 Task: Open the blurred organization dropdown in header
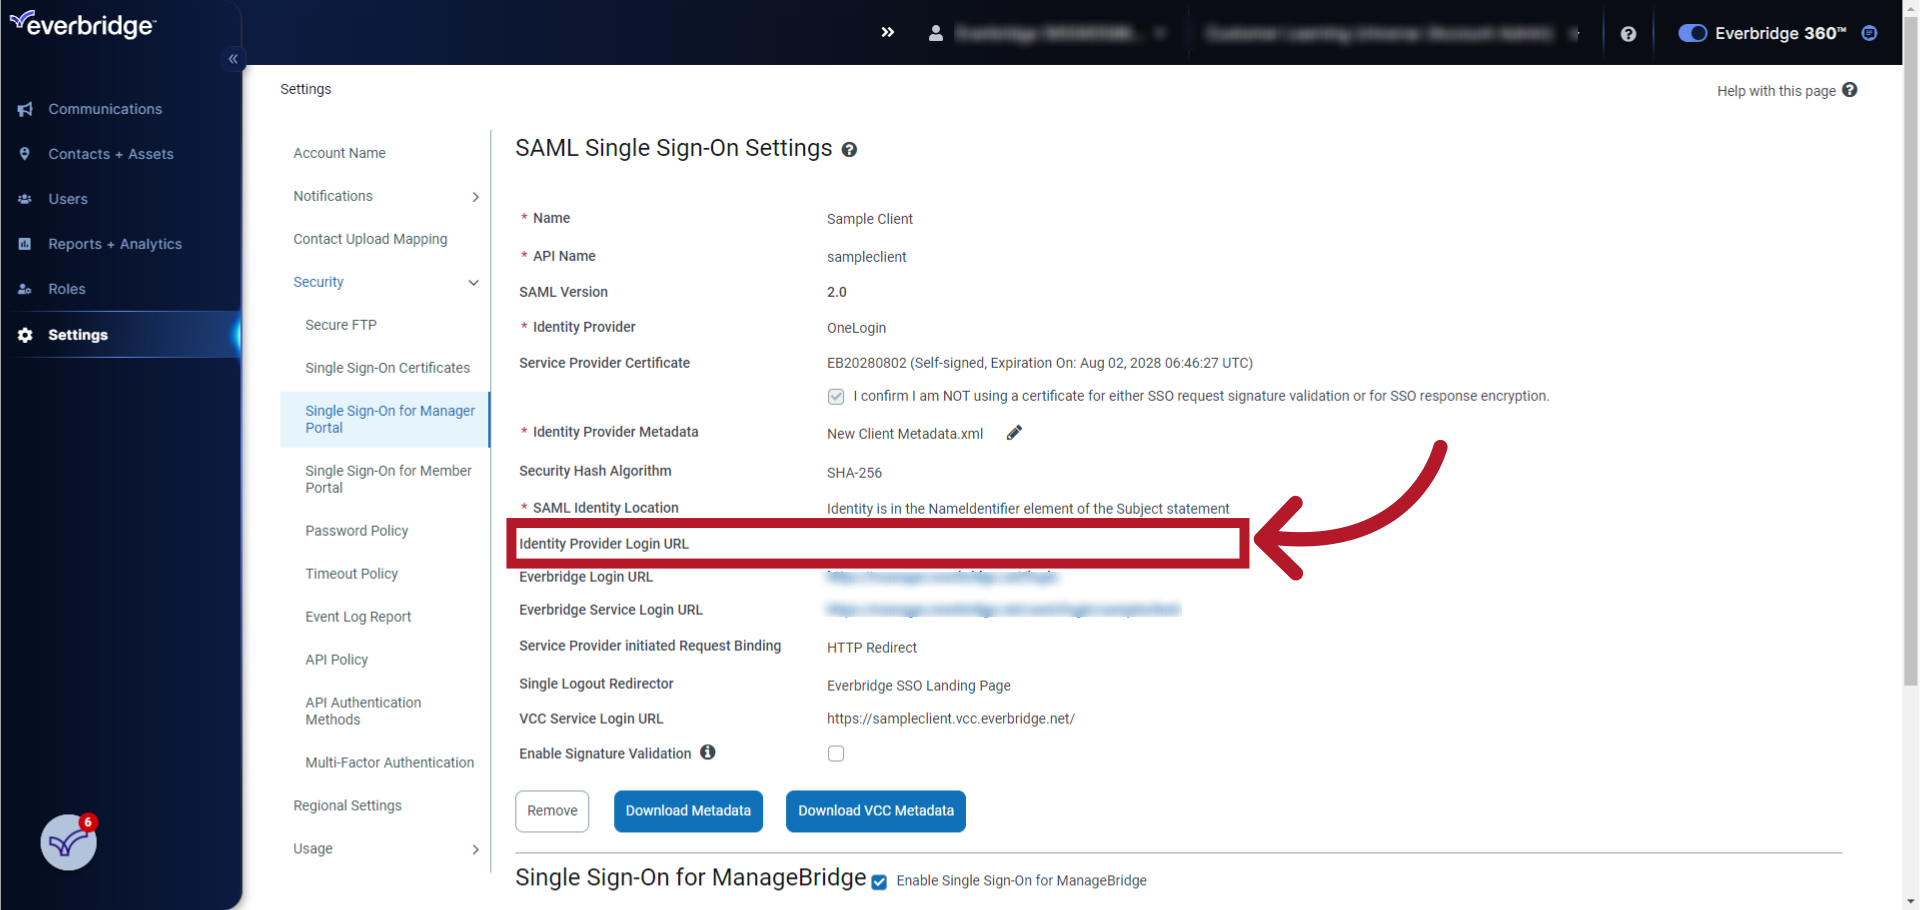pos(1060,33)
